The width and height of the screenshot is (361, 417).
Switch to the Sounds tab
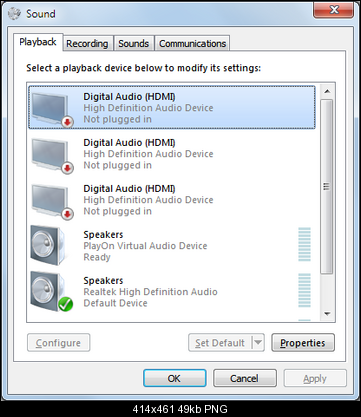(x=134, y=44)
